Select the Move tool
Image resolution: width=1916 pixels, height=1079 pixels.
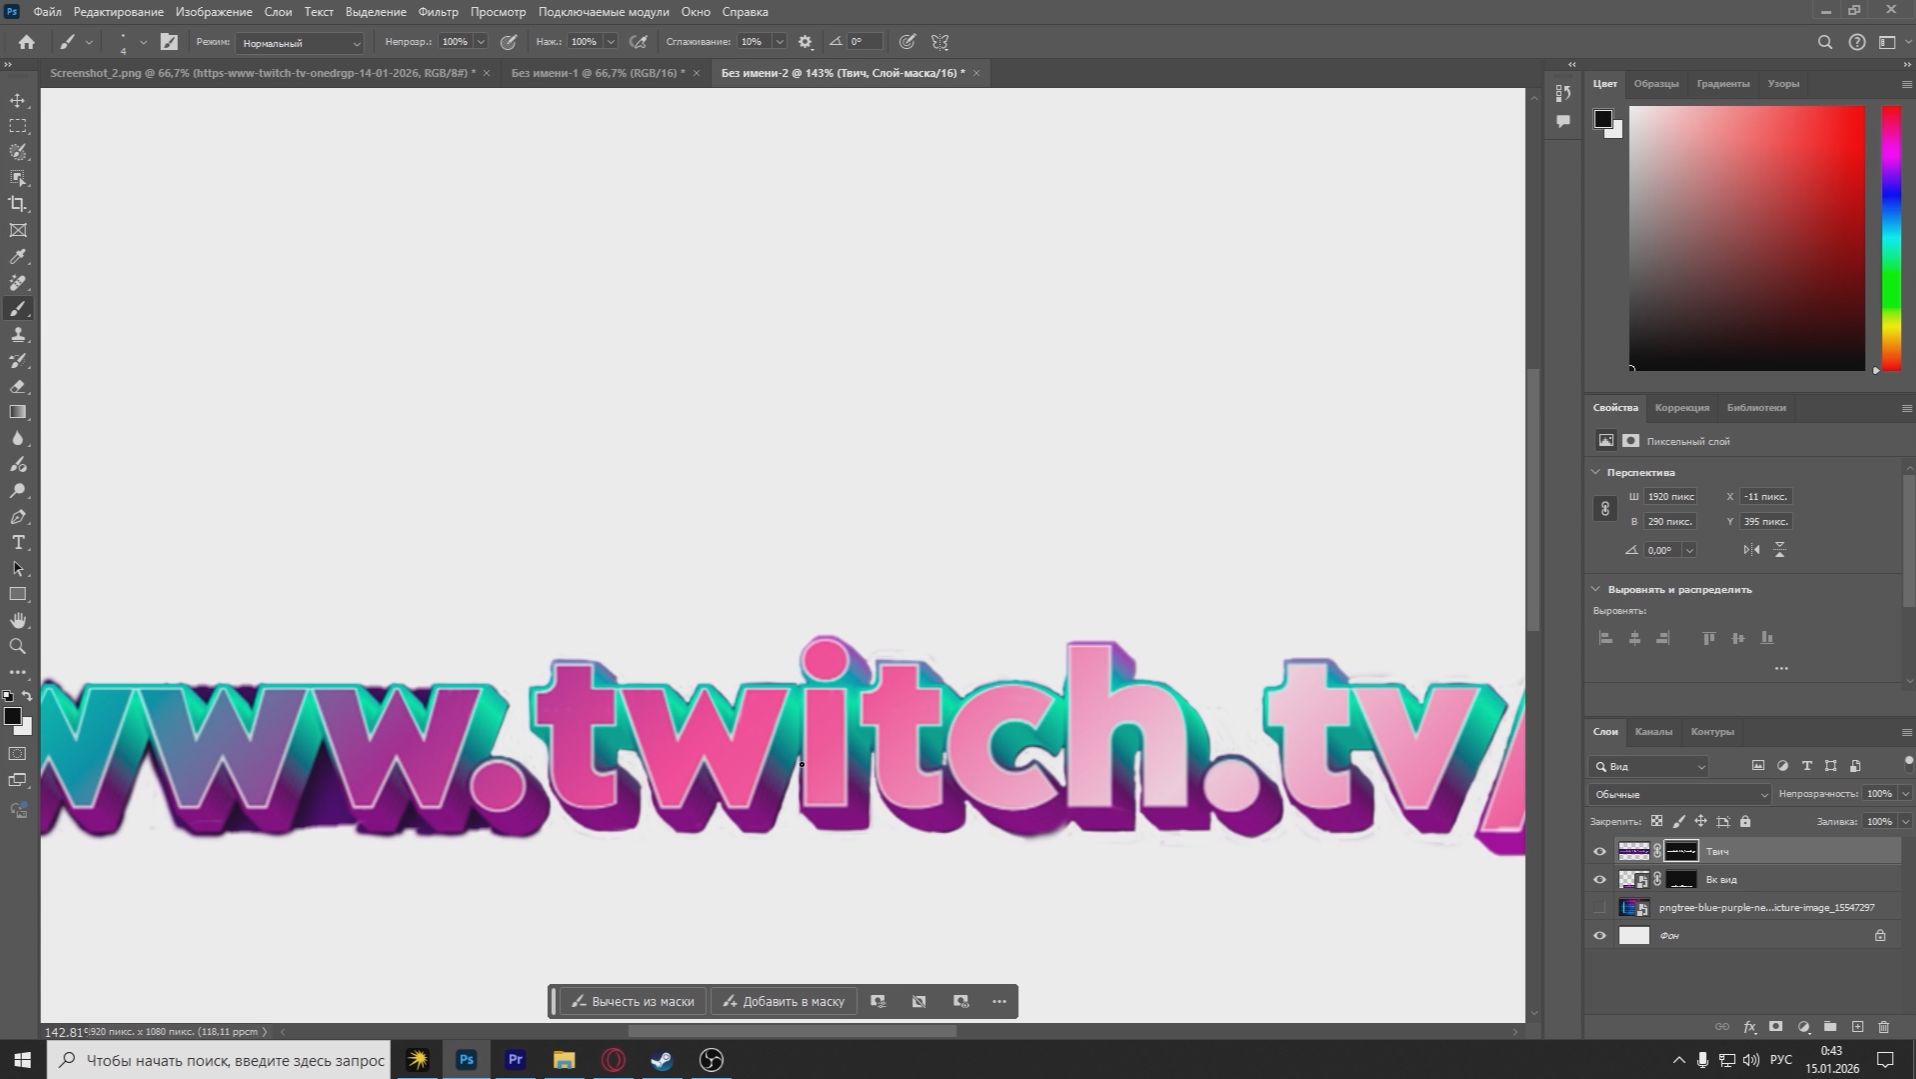pyautogui.click(x=18, y=100)
